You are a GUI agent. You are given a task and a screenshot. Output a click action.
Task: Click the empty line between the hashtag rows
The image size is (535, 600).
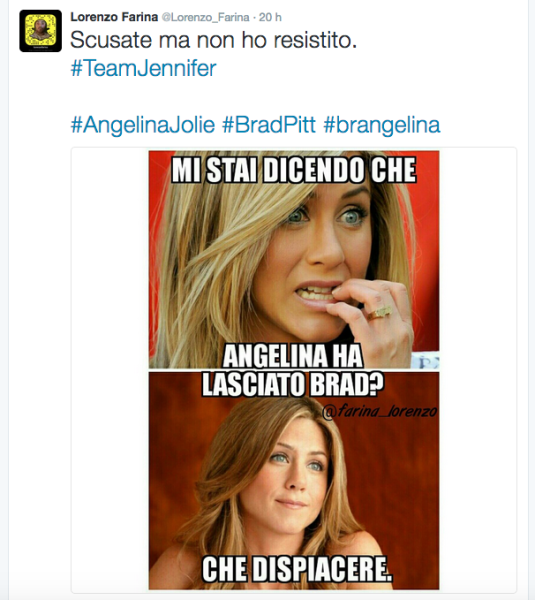pyautogui.click(x=255, y=97)
